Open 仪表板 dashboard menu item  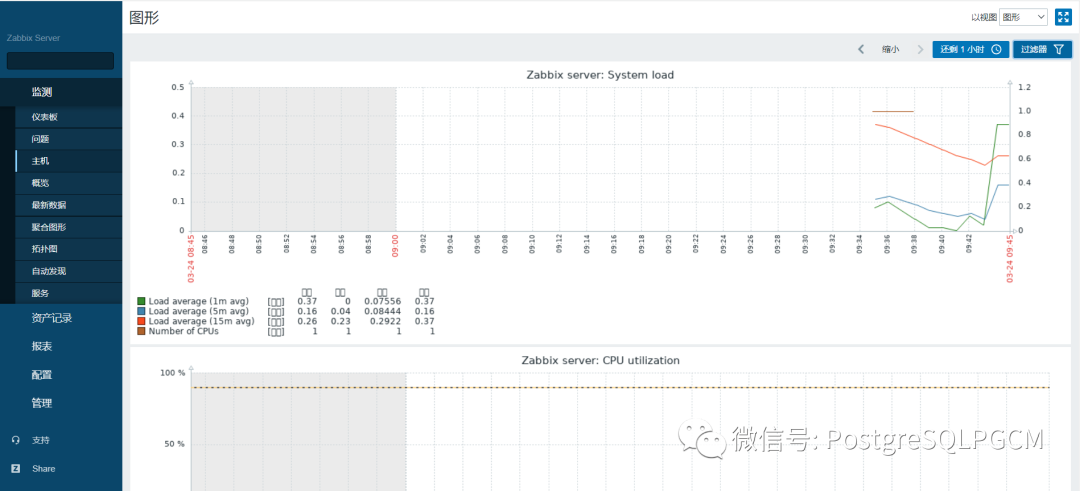point(68,117)
